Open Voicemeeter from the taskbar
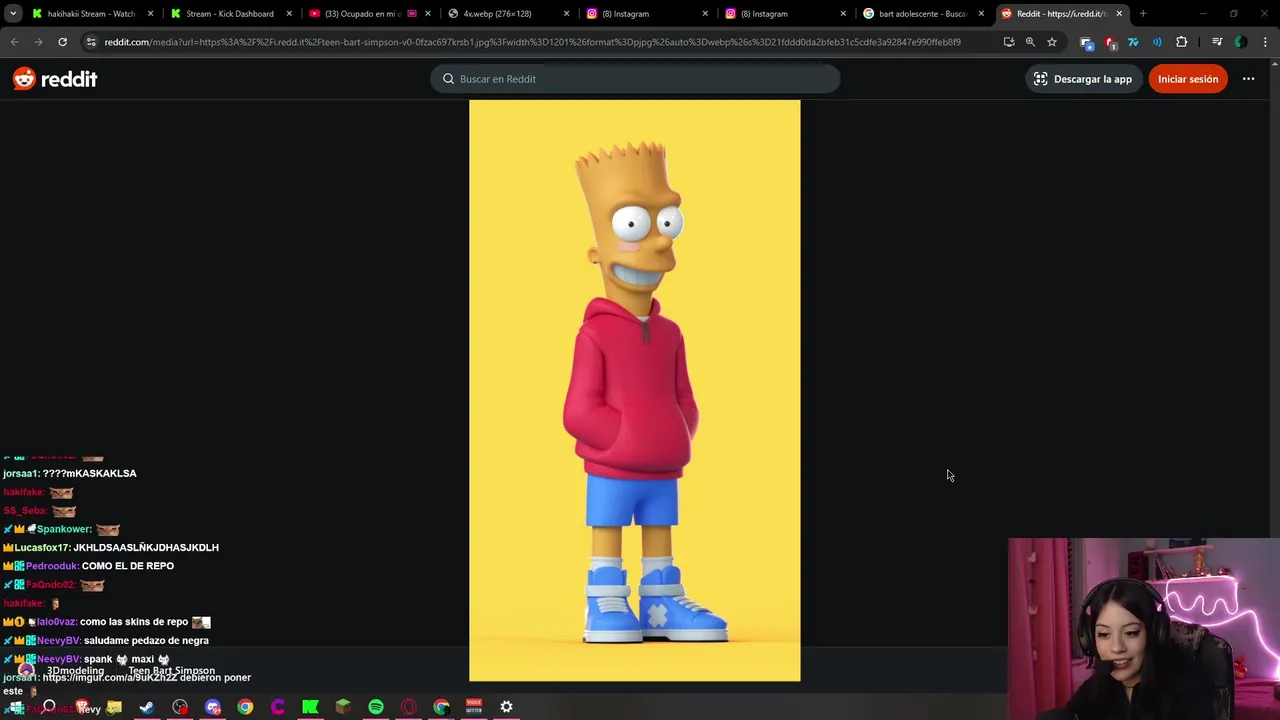1280x720 pixels. [x=474, y=707]
